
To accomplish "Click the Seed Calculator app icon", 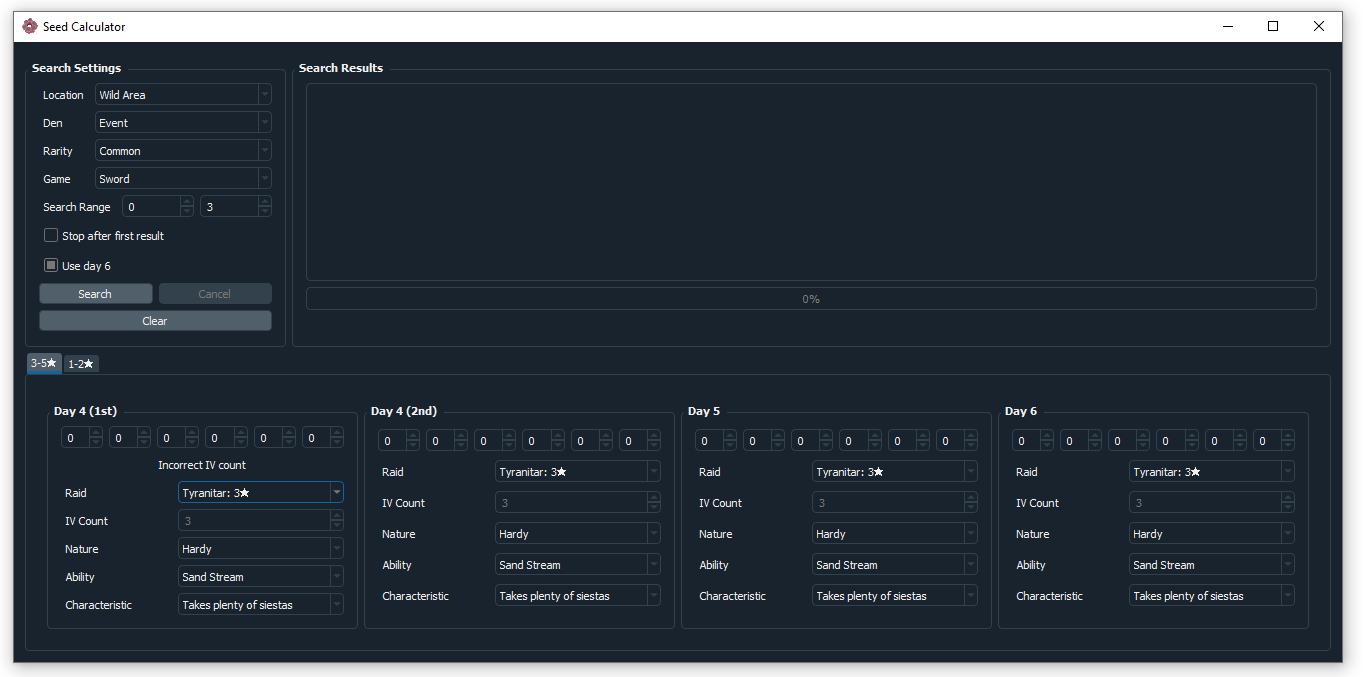I will pyautogui.click(x=29, y=27).
